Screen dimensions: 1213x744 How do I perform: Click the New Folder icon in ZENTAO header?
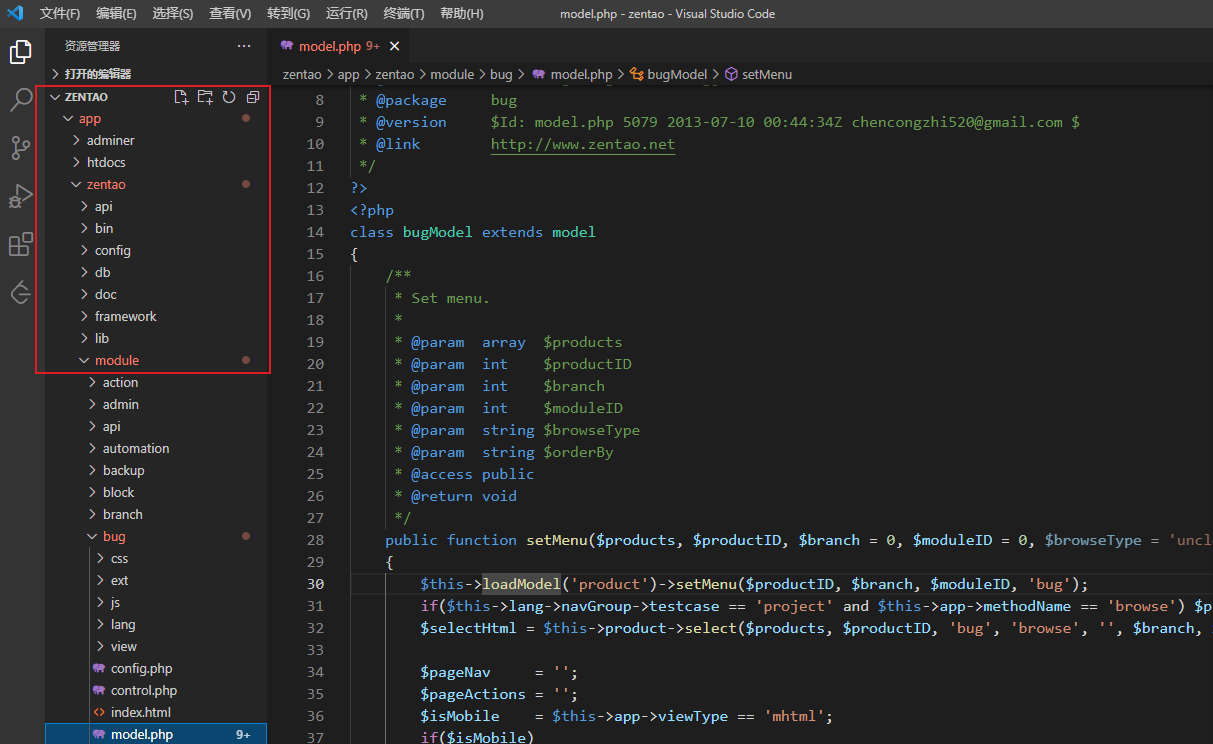205,97
